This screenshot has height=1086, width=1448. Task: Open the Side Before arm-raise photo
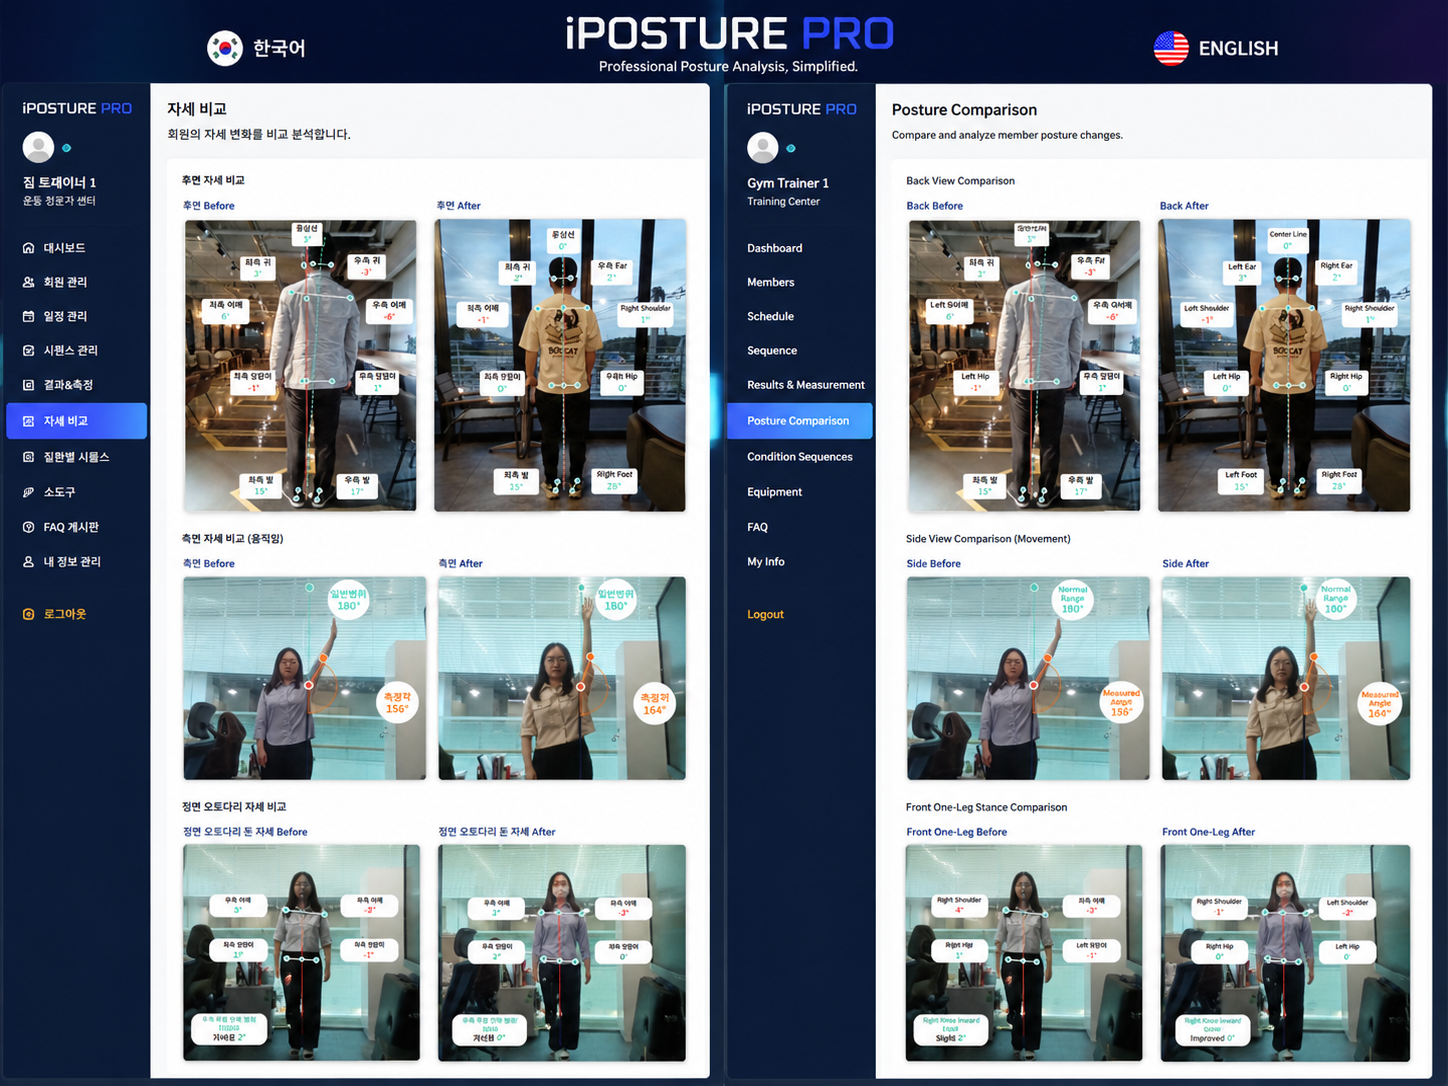pos(1028,678)
